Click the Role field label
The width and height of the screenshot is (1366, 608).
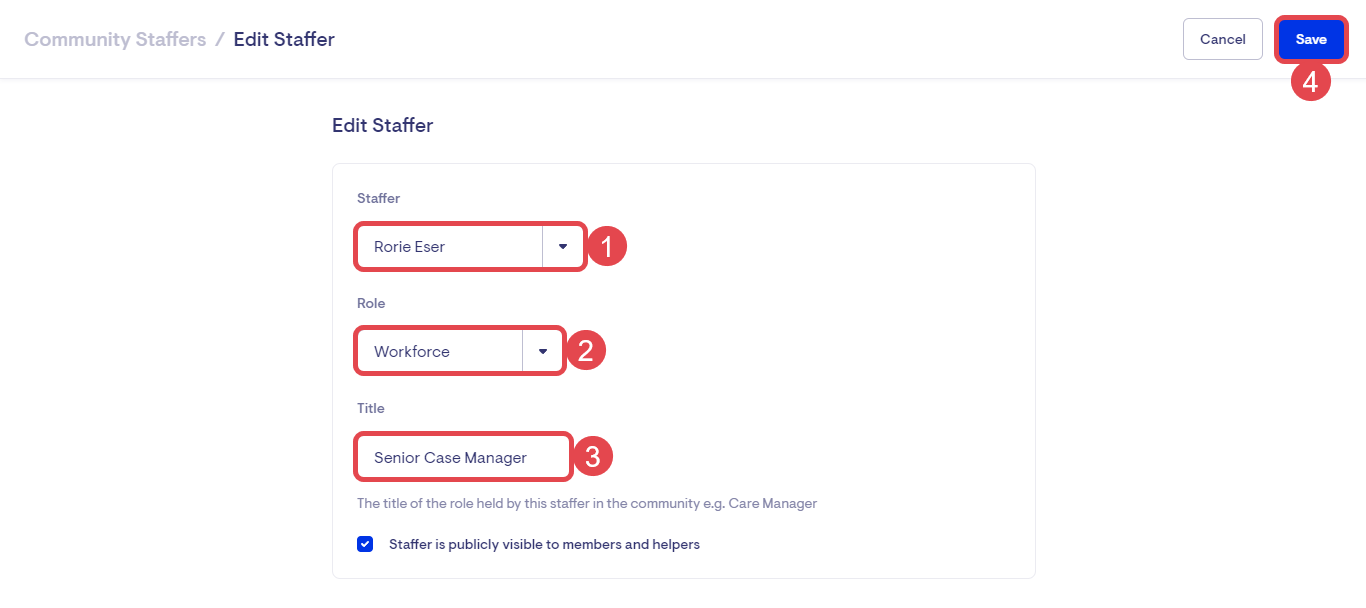tap(371, 303)
